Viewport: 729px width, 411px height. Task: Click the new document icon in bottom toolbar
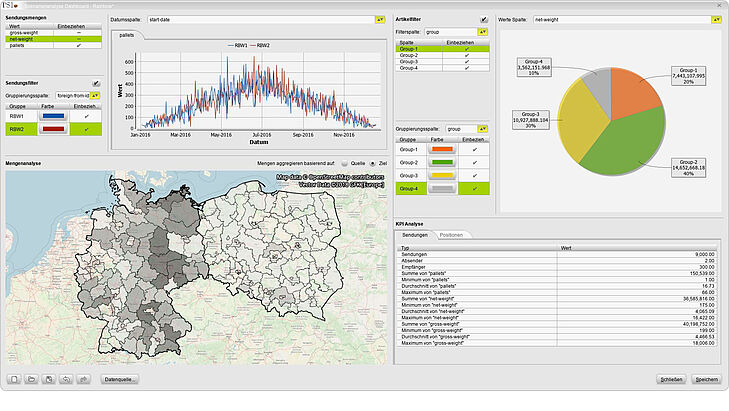16,380
